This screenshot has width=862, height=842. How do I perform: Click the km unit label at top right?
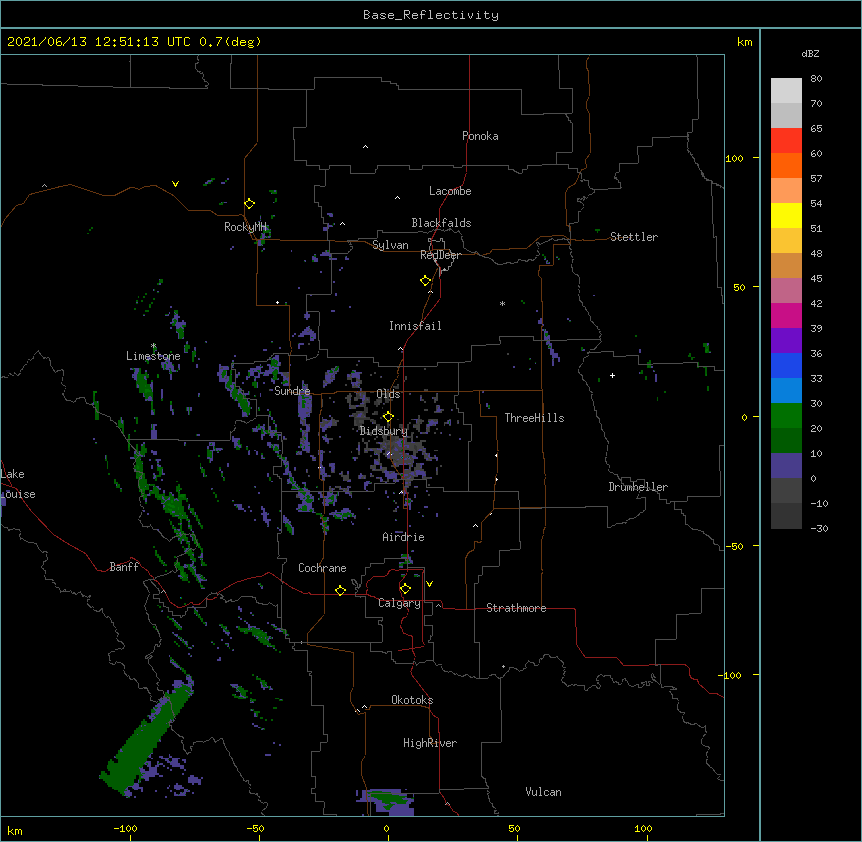744,42
